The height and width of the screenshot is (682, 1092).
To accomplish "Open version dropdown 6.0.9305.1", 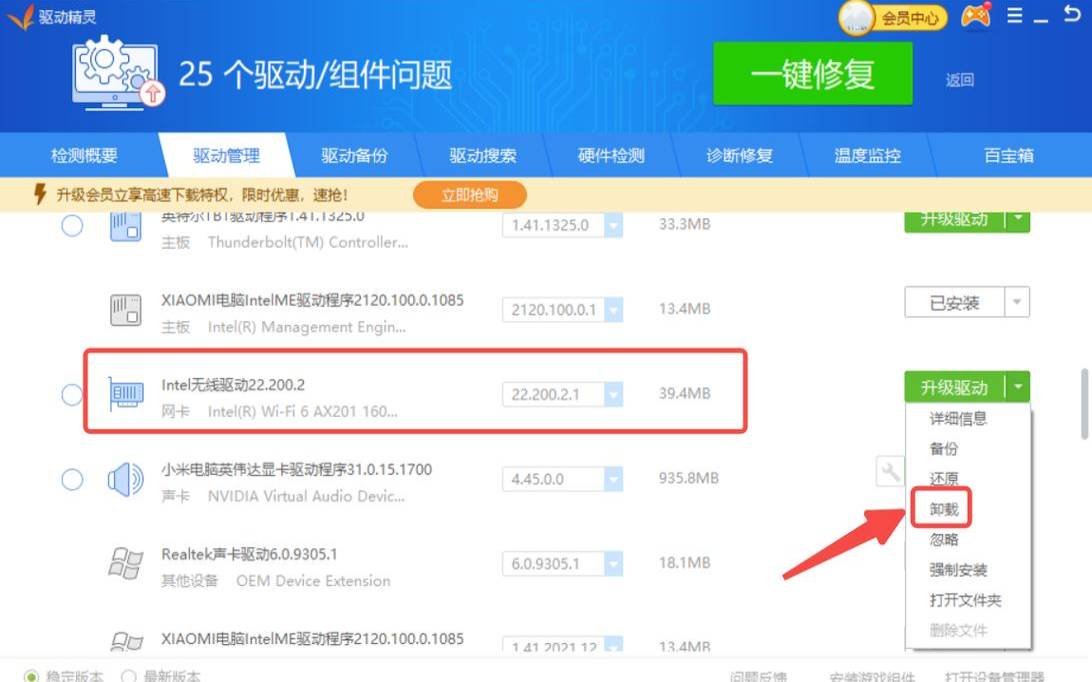I will point(614,564).
